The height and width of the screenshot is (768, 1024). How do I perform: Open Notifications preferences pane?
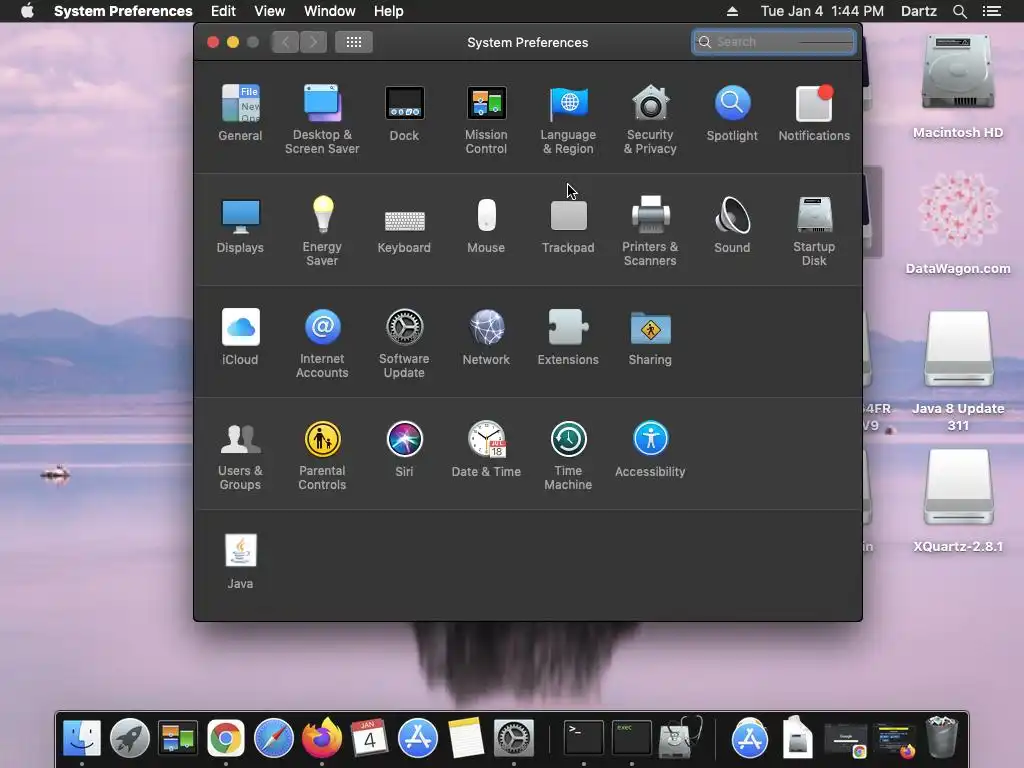(x=814, y=113)
